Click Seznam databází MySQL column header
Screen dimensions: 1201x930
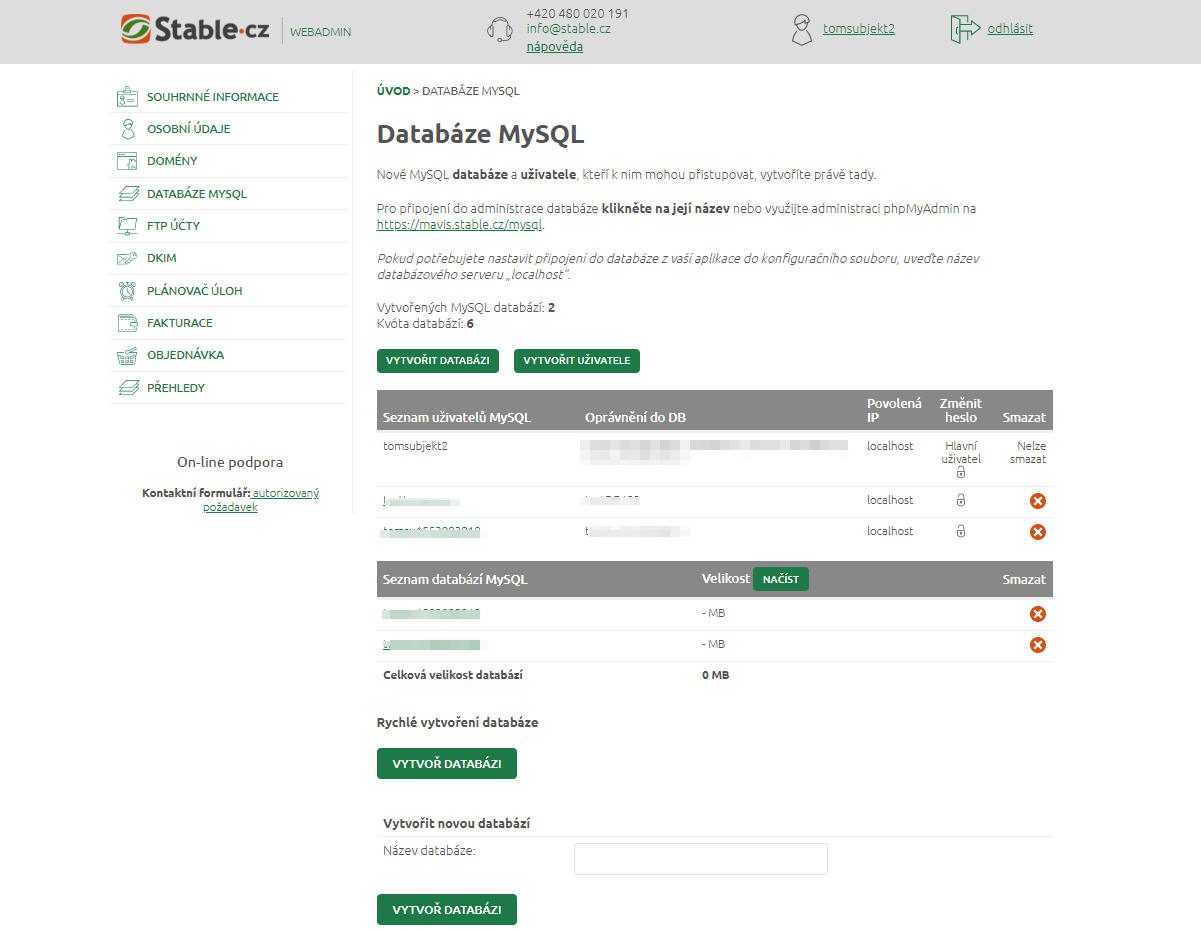tap(455, 579)
